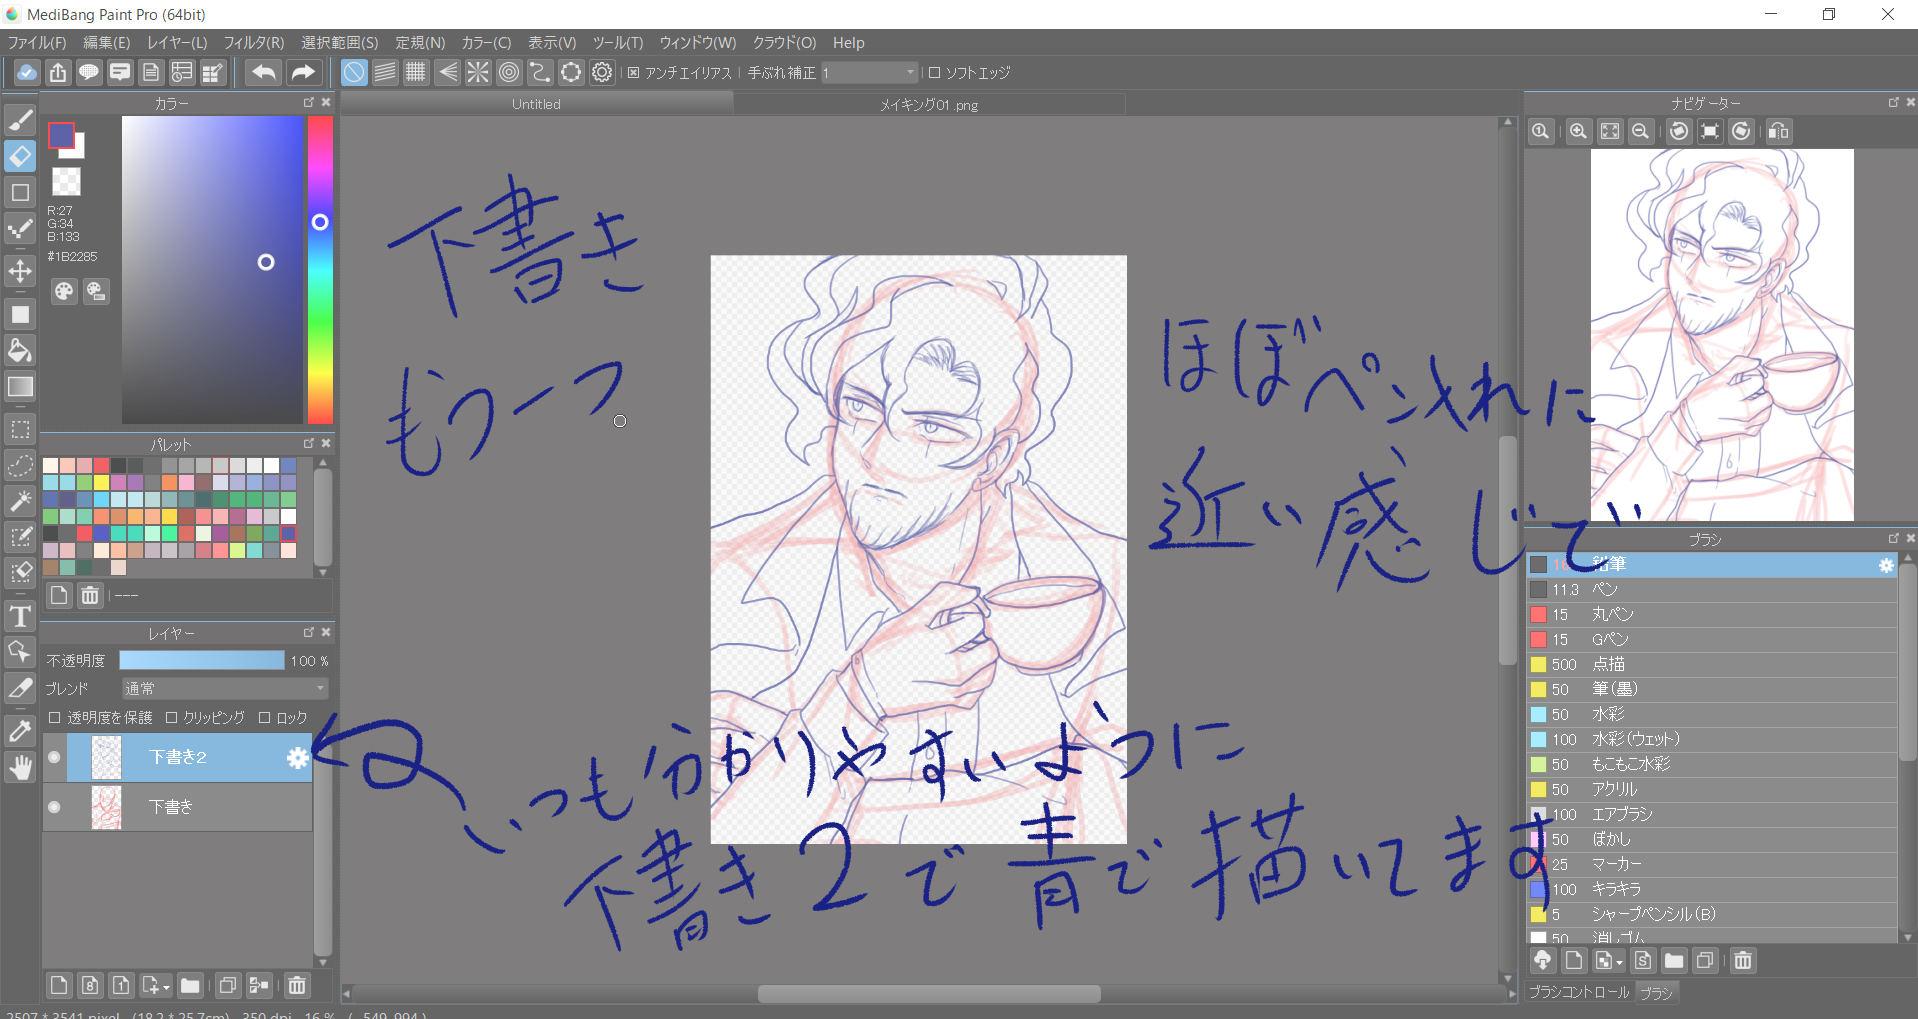Screen dimensions: 1918x1019
Task: Enable 透明度を保護 checkbox
Action: (55, 718)
